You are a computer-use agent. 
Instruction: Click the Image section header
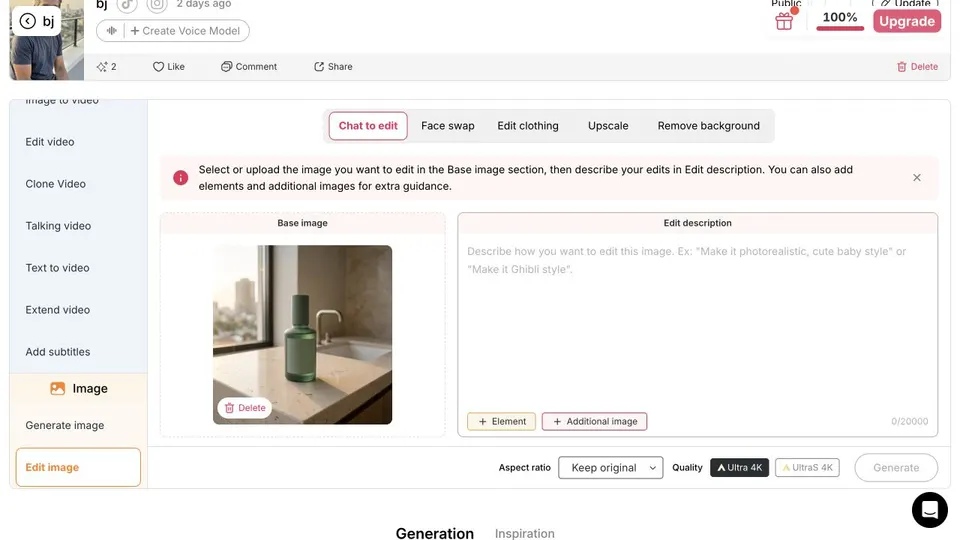tap(78, 388)
